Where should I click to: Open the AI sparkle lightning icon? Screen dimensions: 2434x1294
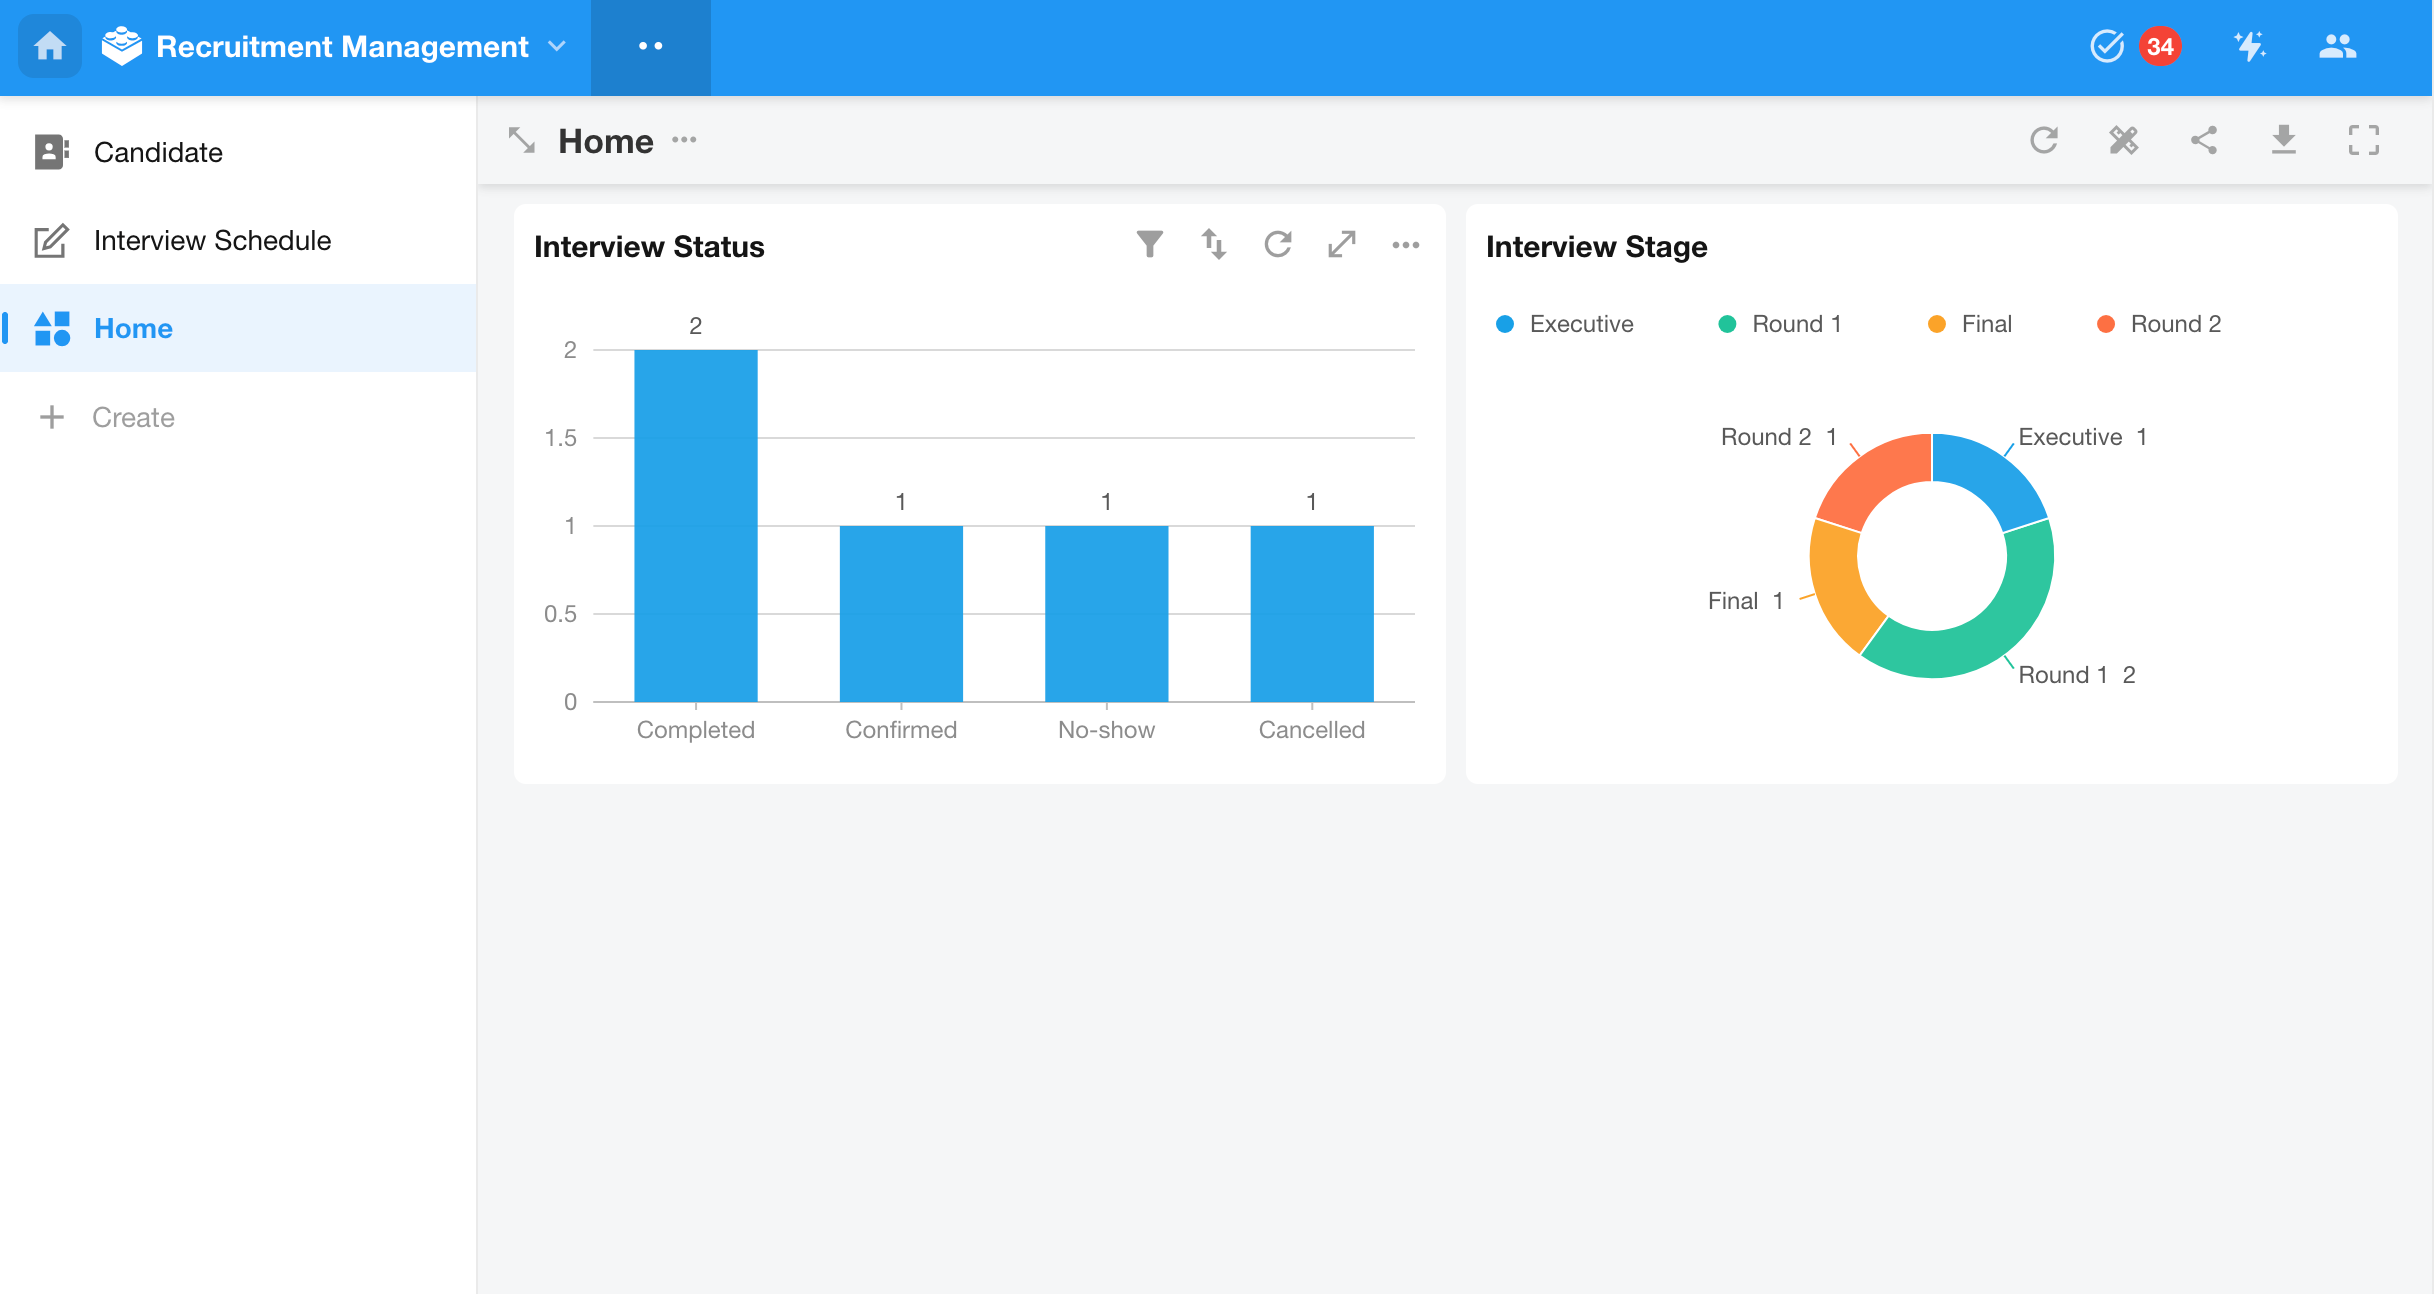point(2250,46)
